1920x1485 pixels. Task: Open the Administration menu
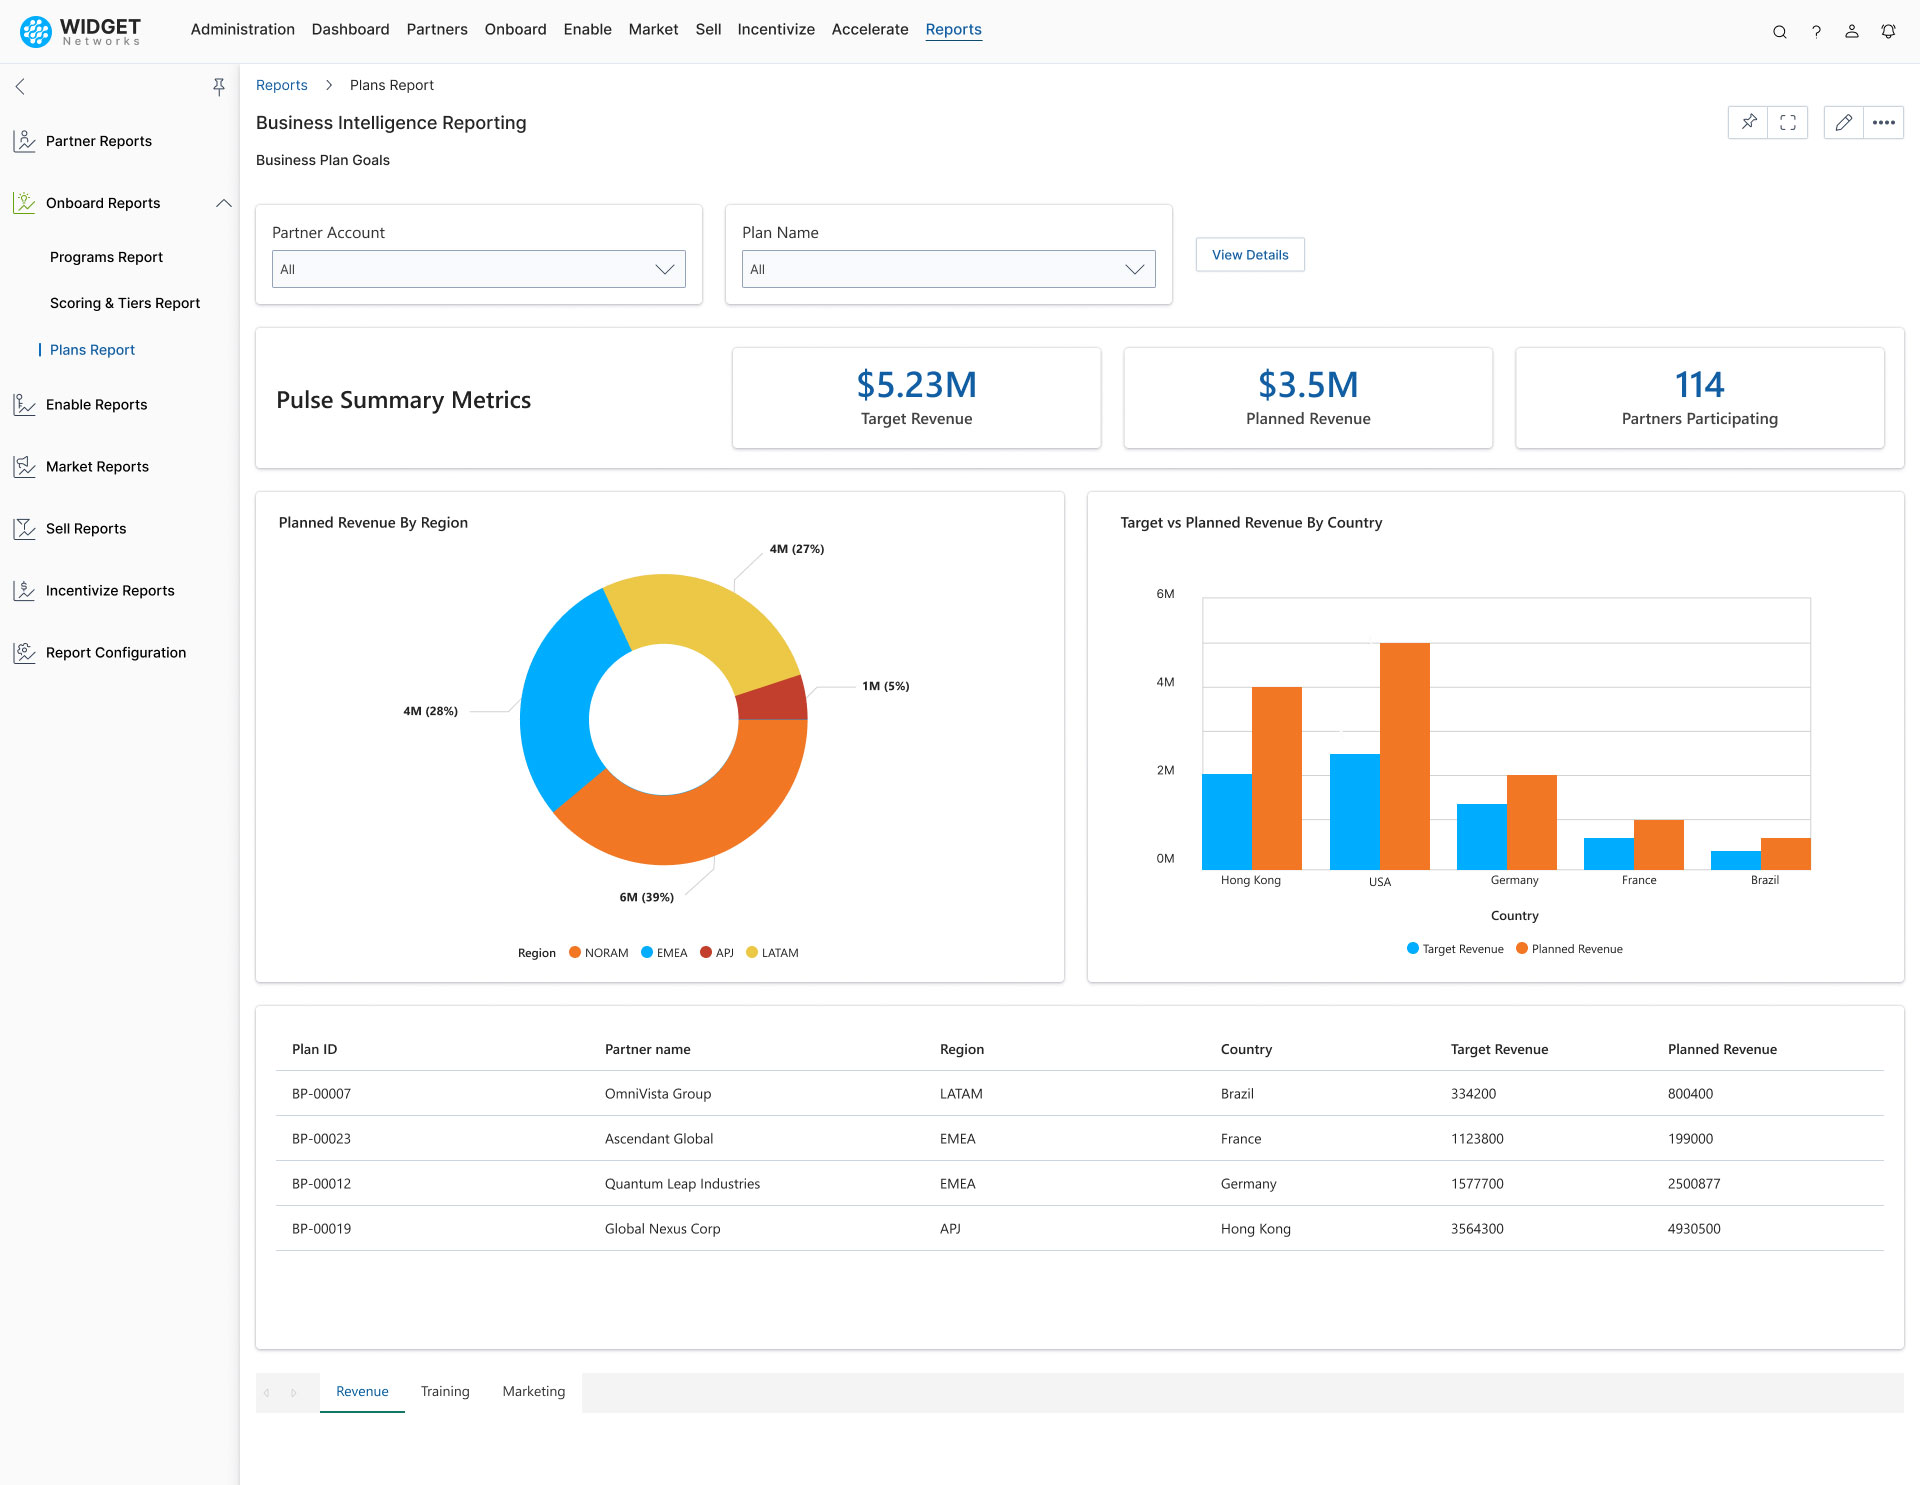click(x=242, y=29)
